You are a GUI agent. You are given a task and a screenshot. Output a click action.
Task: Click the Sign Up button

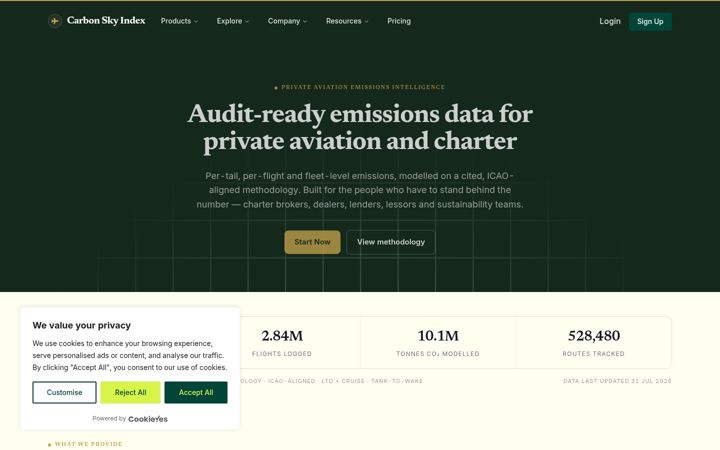650,22
